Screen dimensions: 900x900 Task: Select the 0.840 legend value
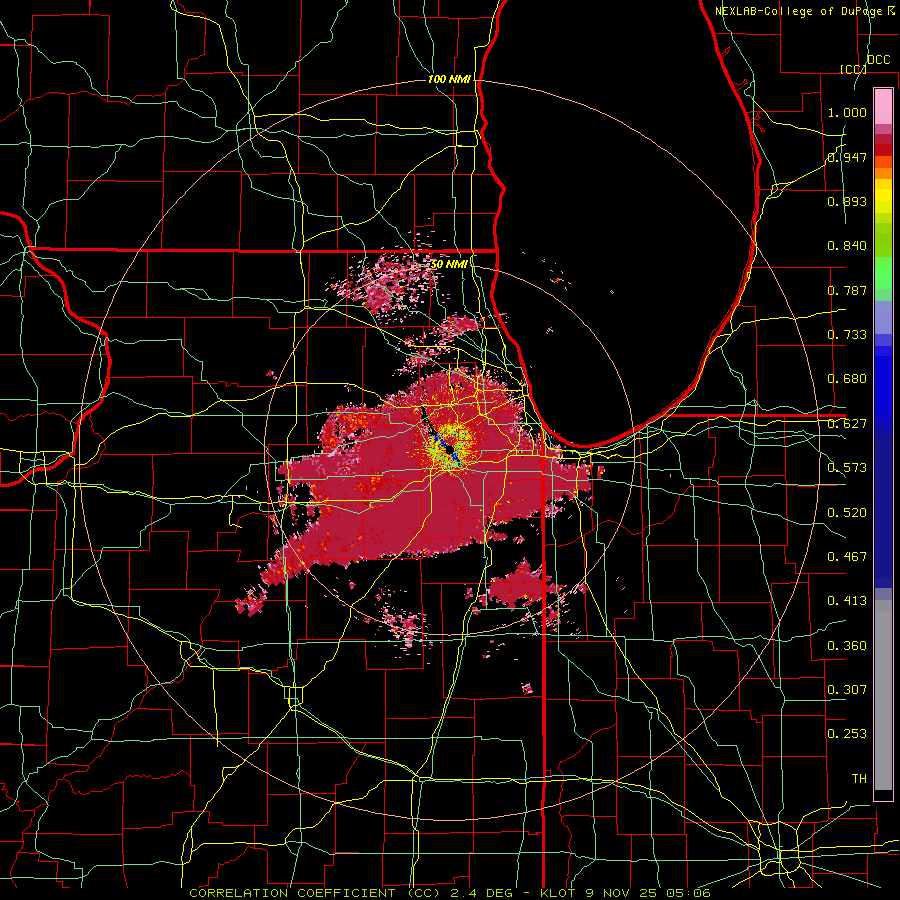point(847,246)
